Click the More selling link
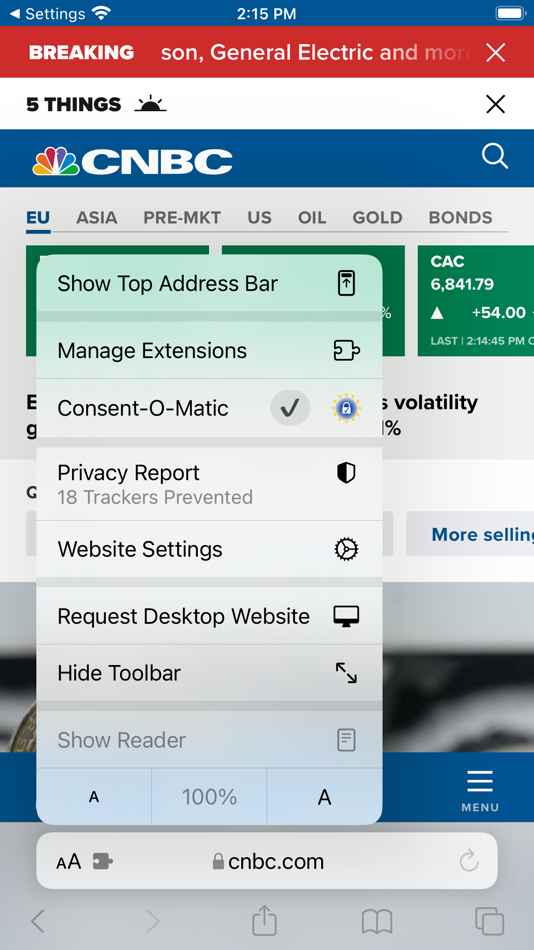534x950 pixels. point(470,534)
